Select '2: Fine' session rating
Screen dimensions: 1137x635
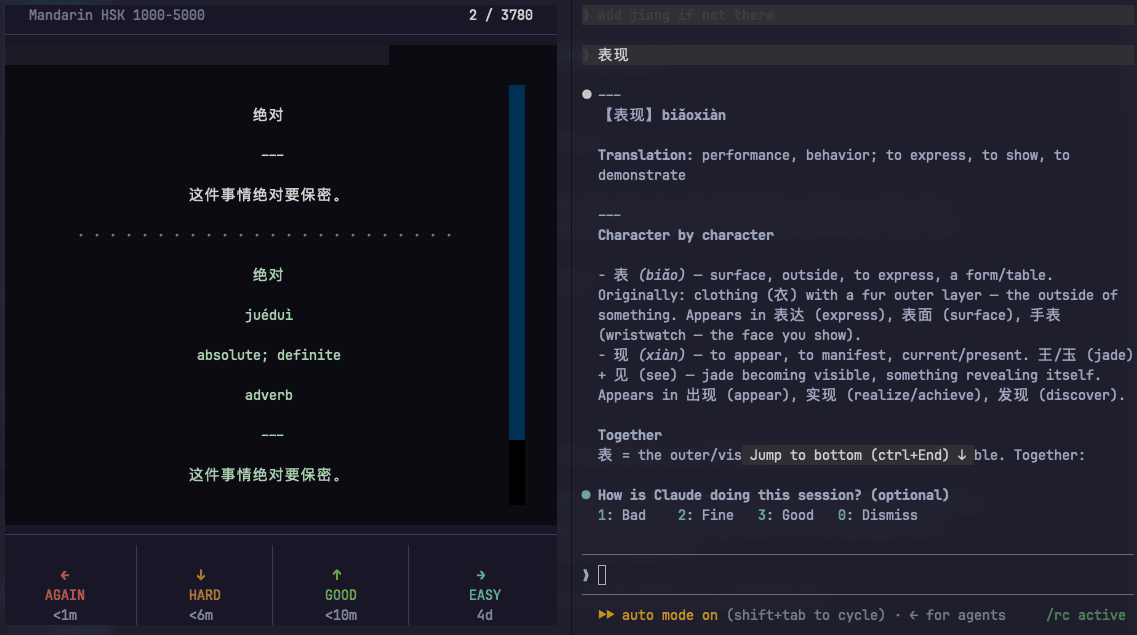[706, 515]
